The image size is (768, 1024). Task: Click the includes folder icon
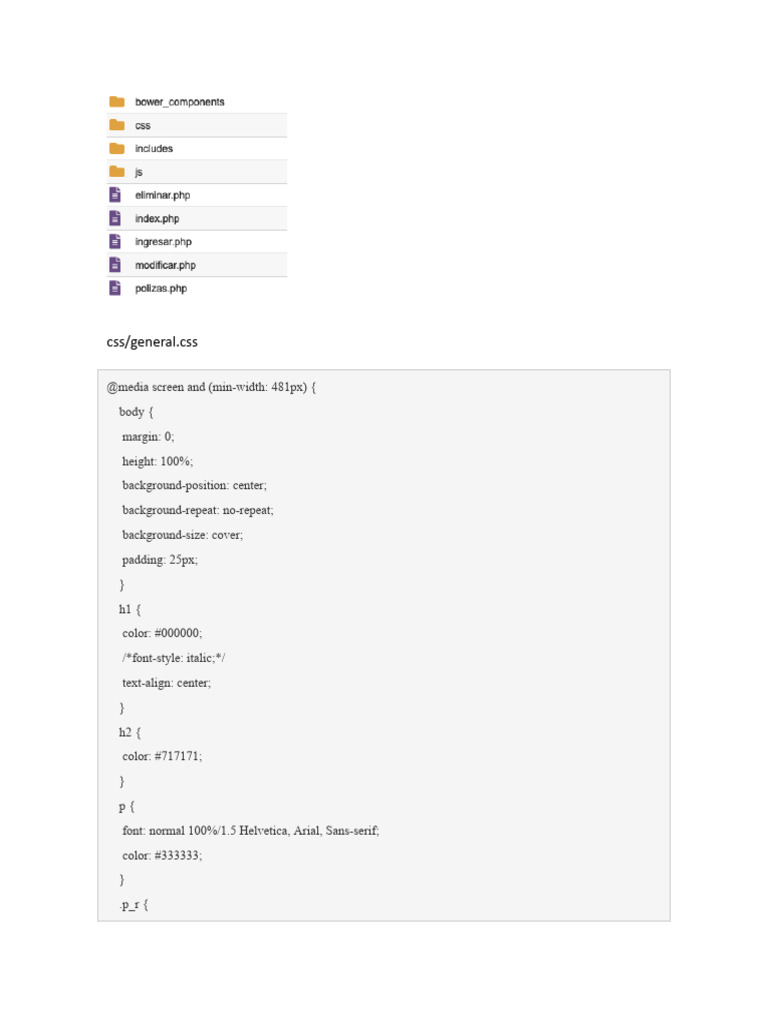point(117,148)
